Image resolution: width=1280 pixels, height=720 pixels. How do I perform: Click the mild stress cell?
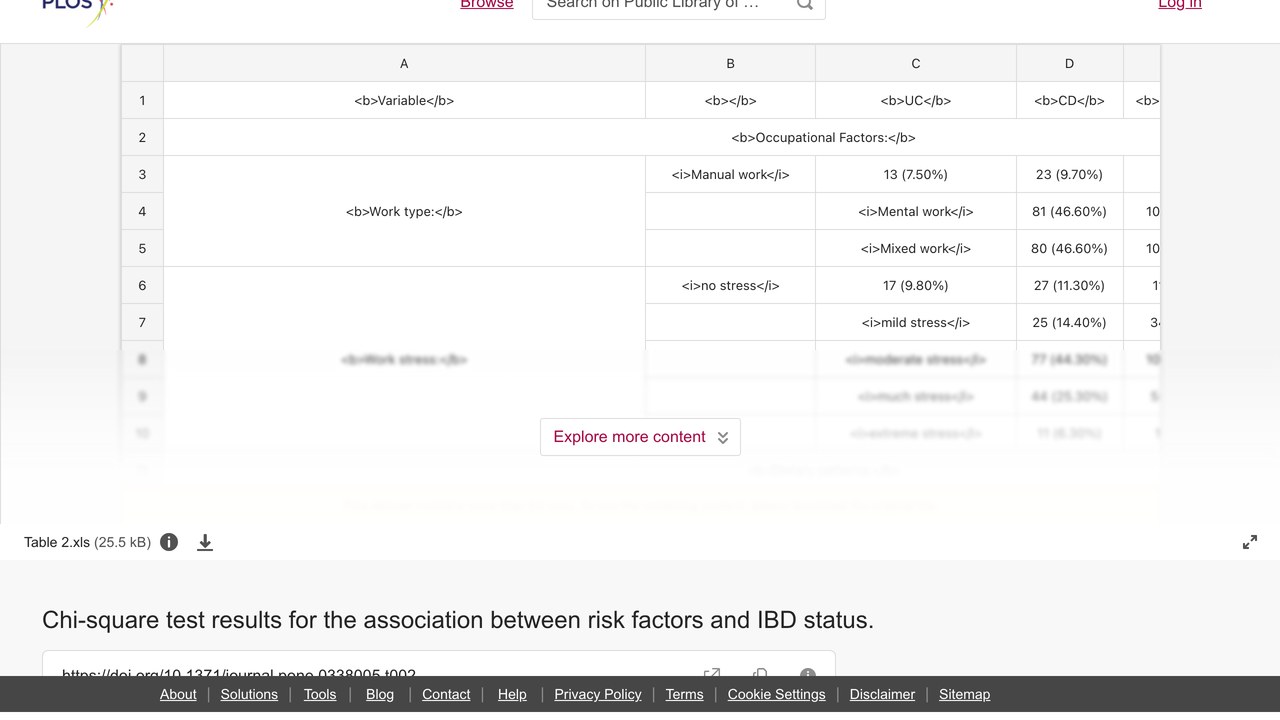click(x=916, y=322)
